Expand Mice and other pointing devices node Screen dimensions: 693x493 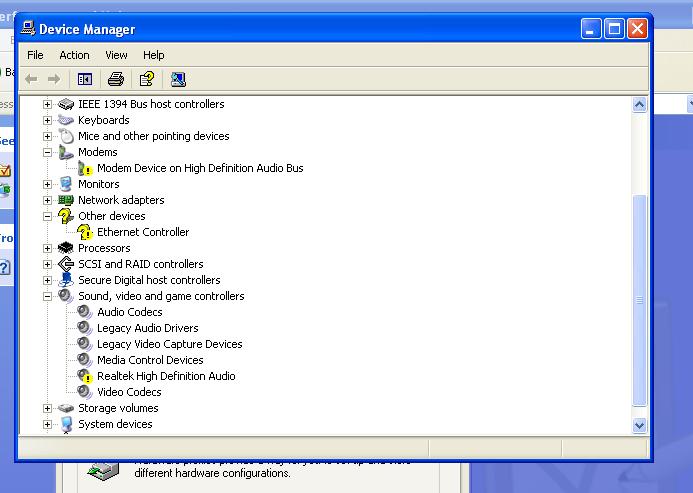pos(47,136)
